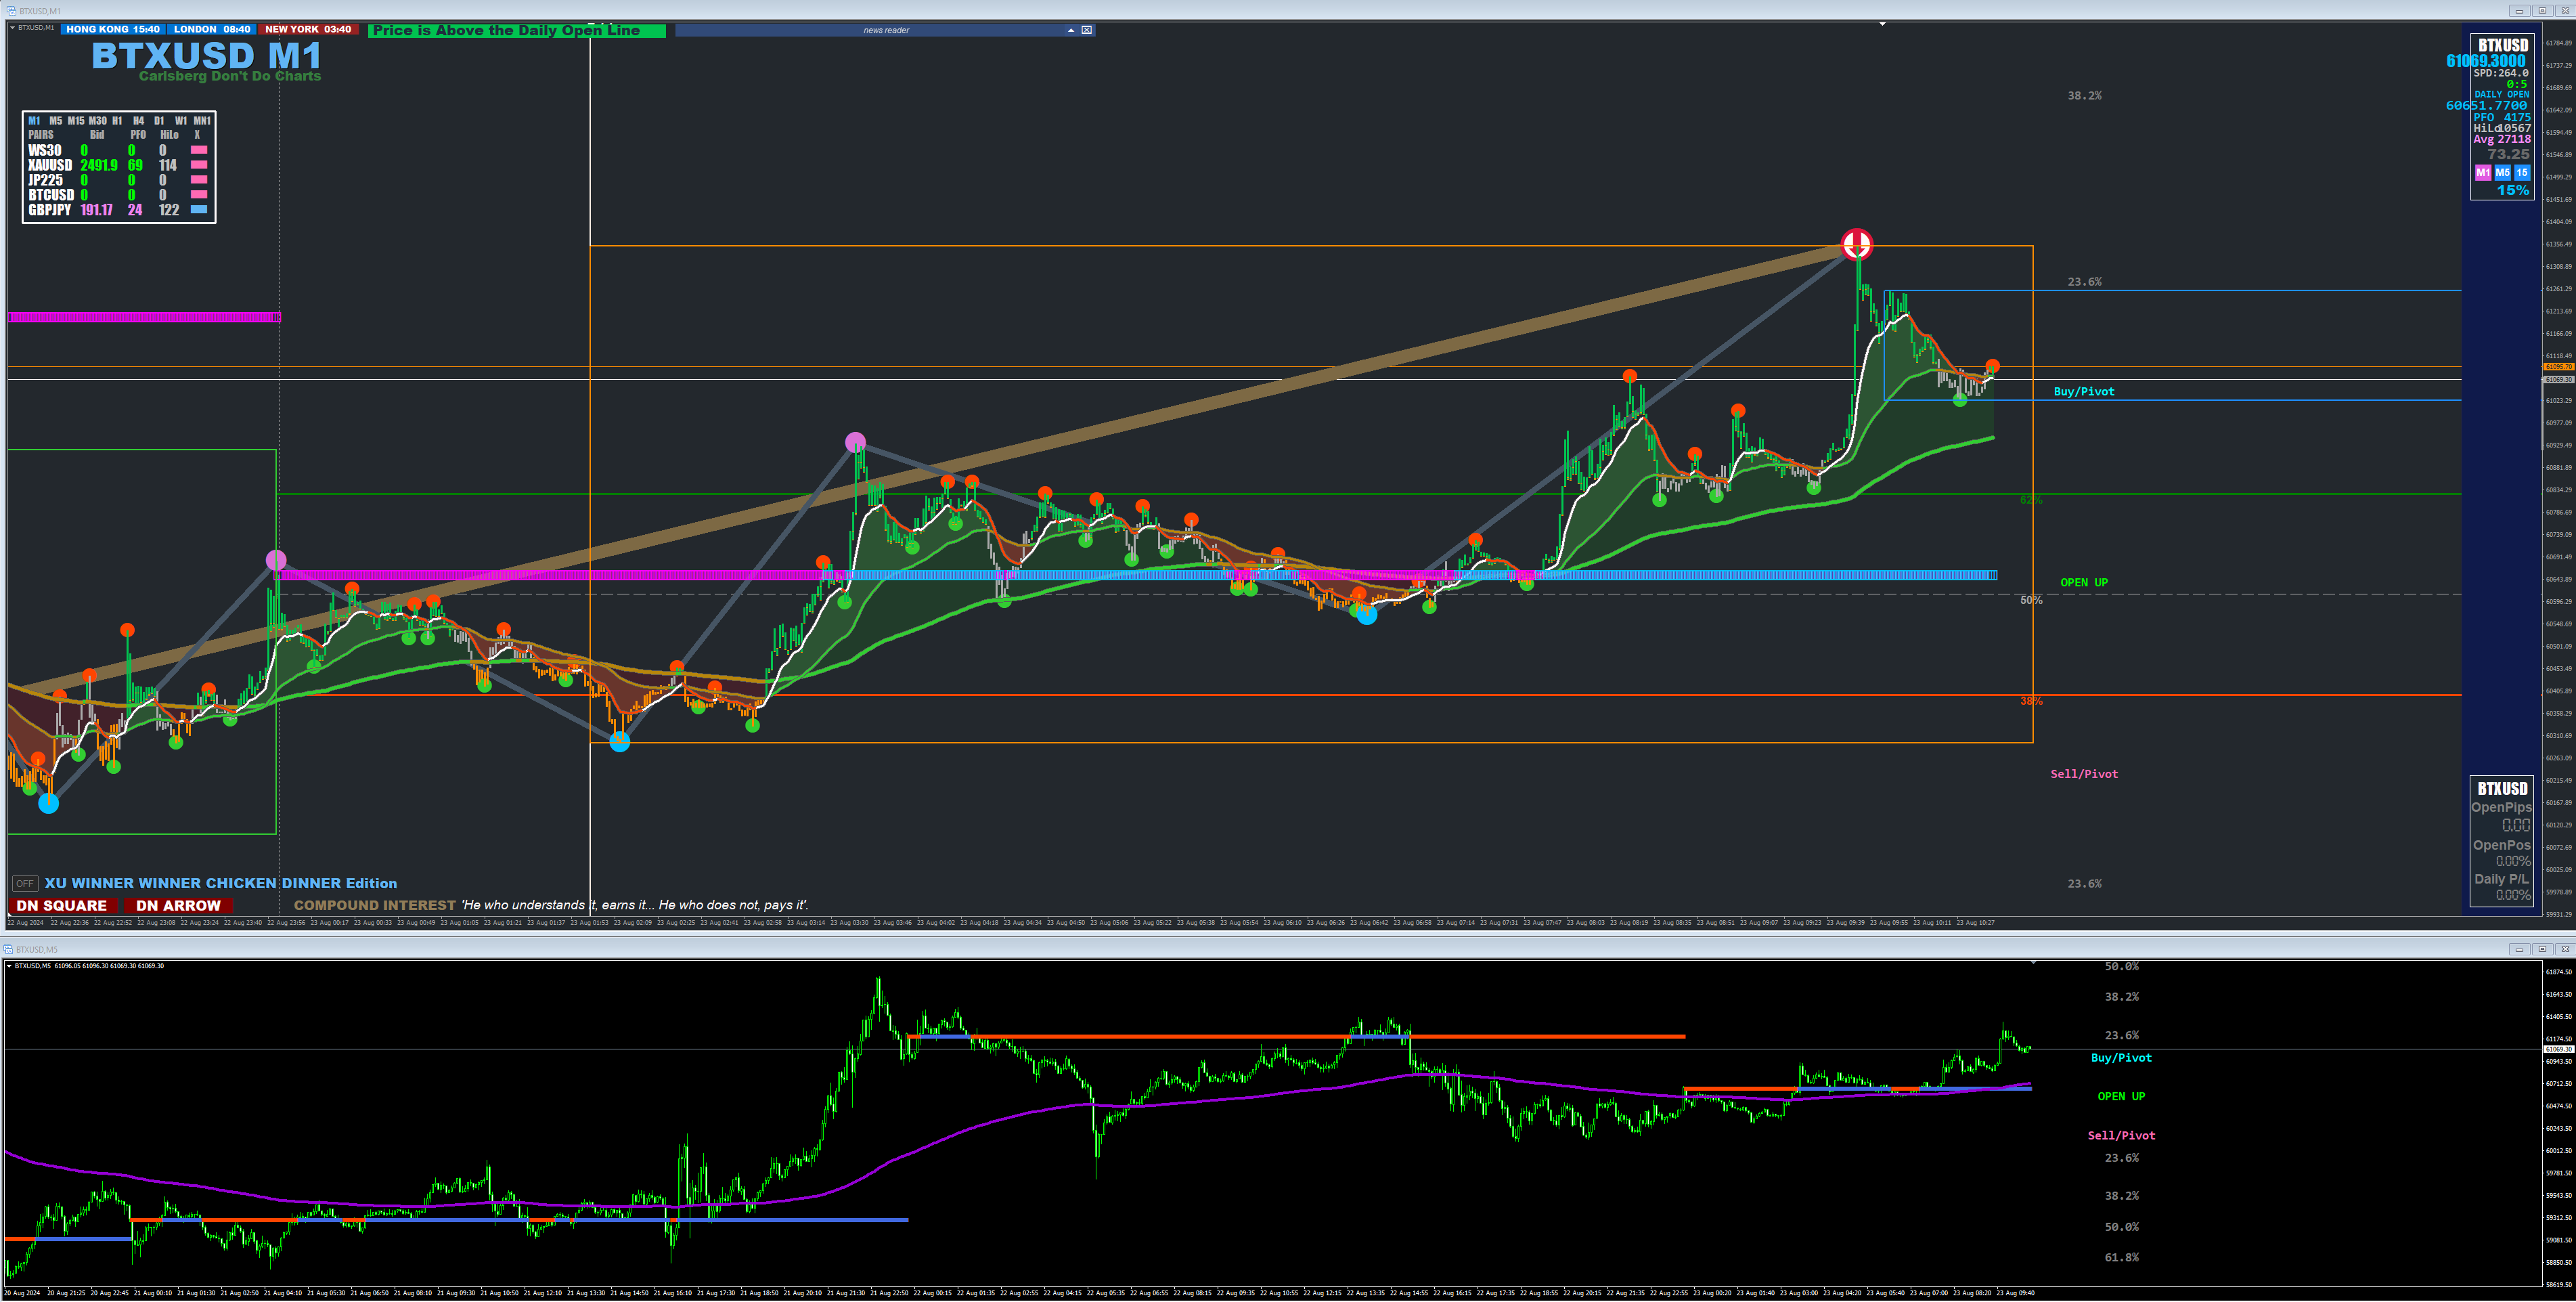The image size is (2576, 1302).
Task: Click the blue M5 box in BTXUSD panel
Action: pyautogui.click(x=2502, y=173)
